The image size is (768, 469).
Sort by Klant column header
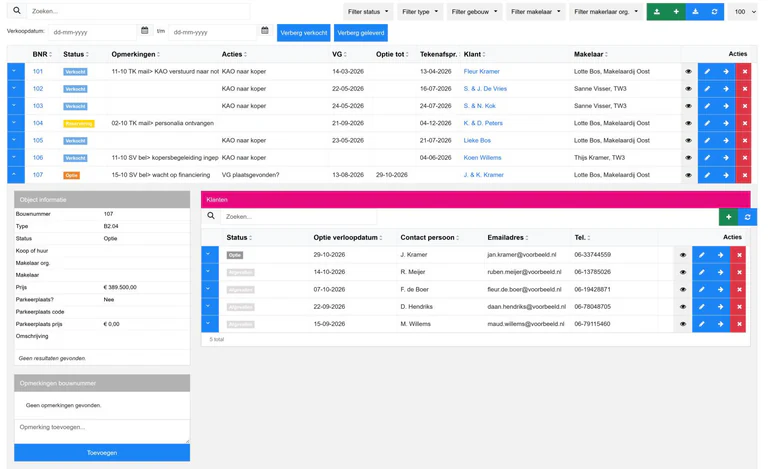coord(474,54)
